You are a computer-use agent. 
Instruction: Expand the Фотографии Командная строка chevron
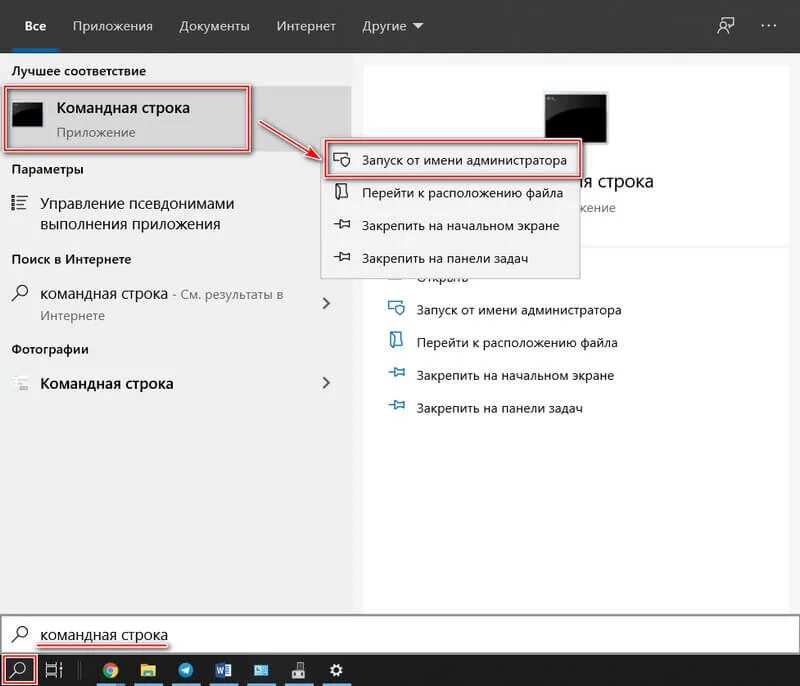click(x=327, y=383)
